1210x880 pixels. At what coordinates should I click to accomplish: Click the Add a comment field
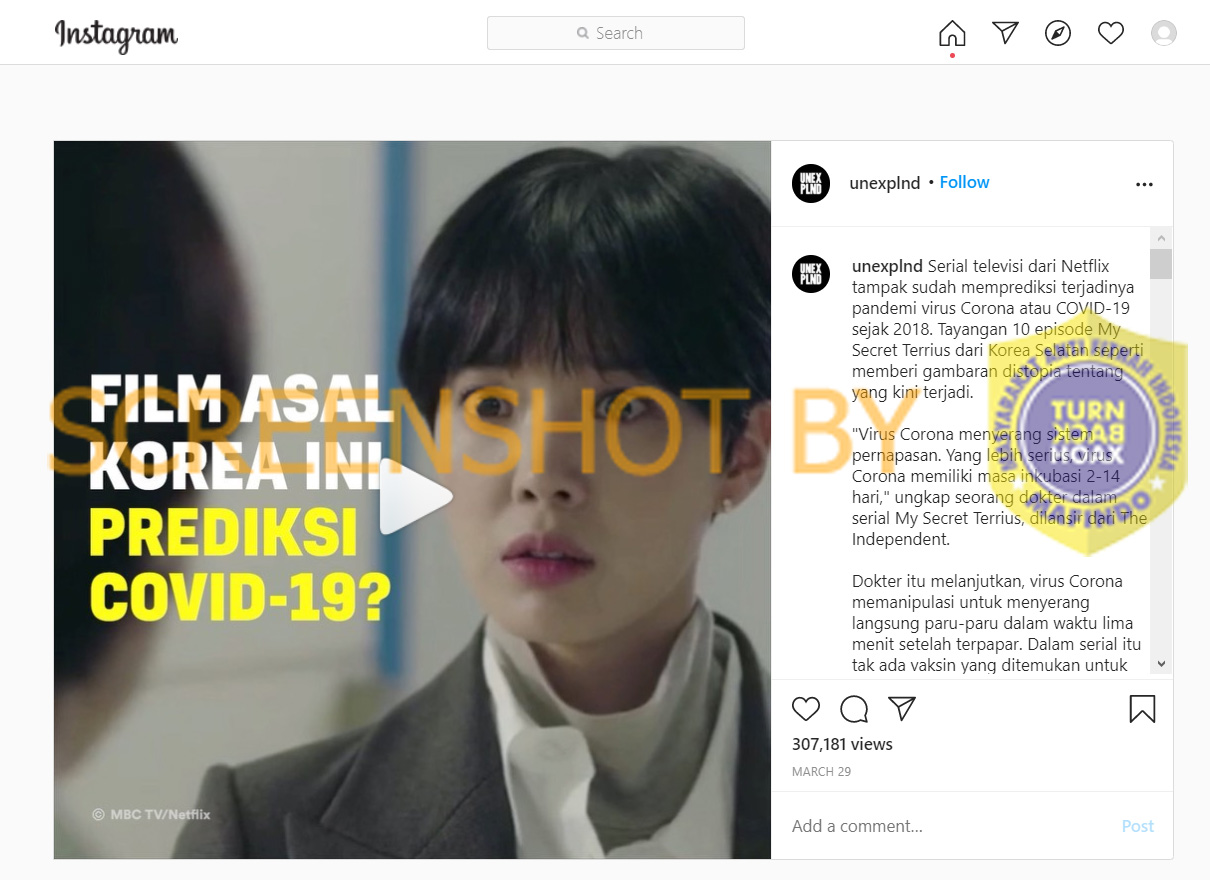(950, 826)
